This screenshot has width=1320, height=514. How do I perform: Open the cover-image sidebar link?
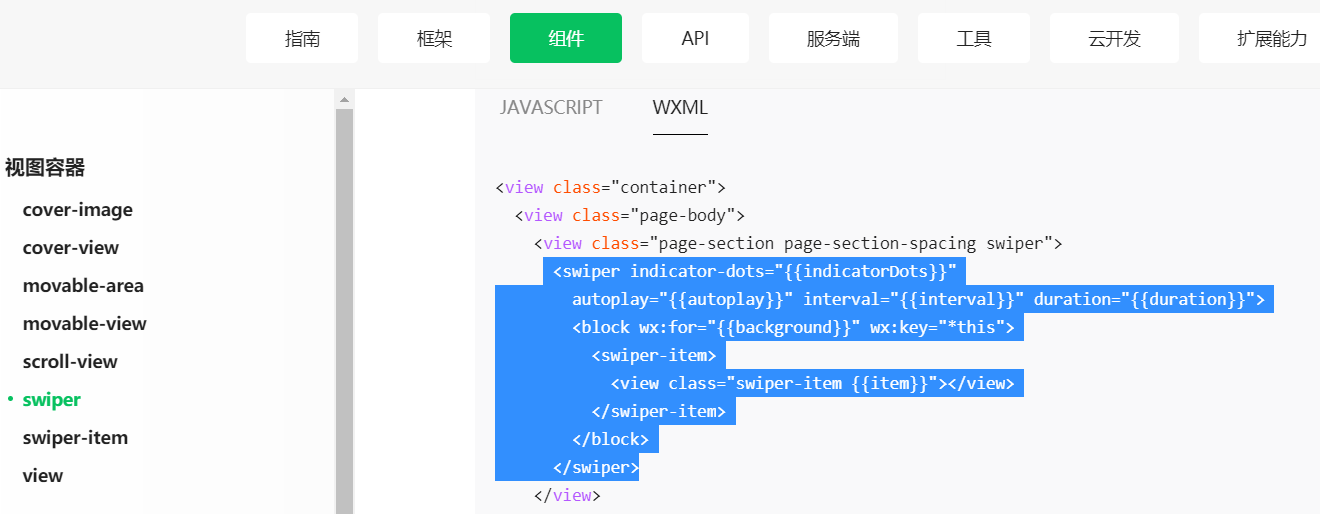tap(78, 210)
